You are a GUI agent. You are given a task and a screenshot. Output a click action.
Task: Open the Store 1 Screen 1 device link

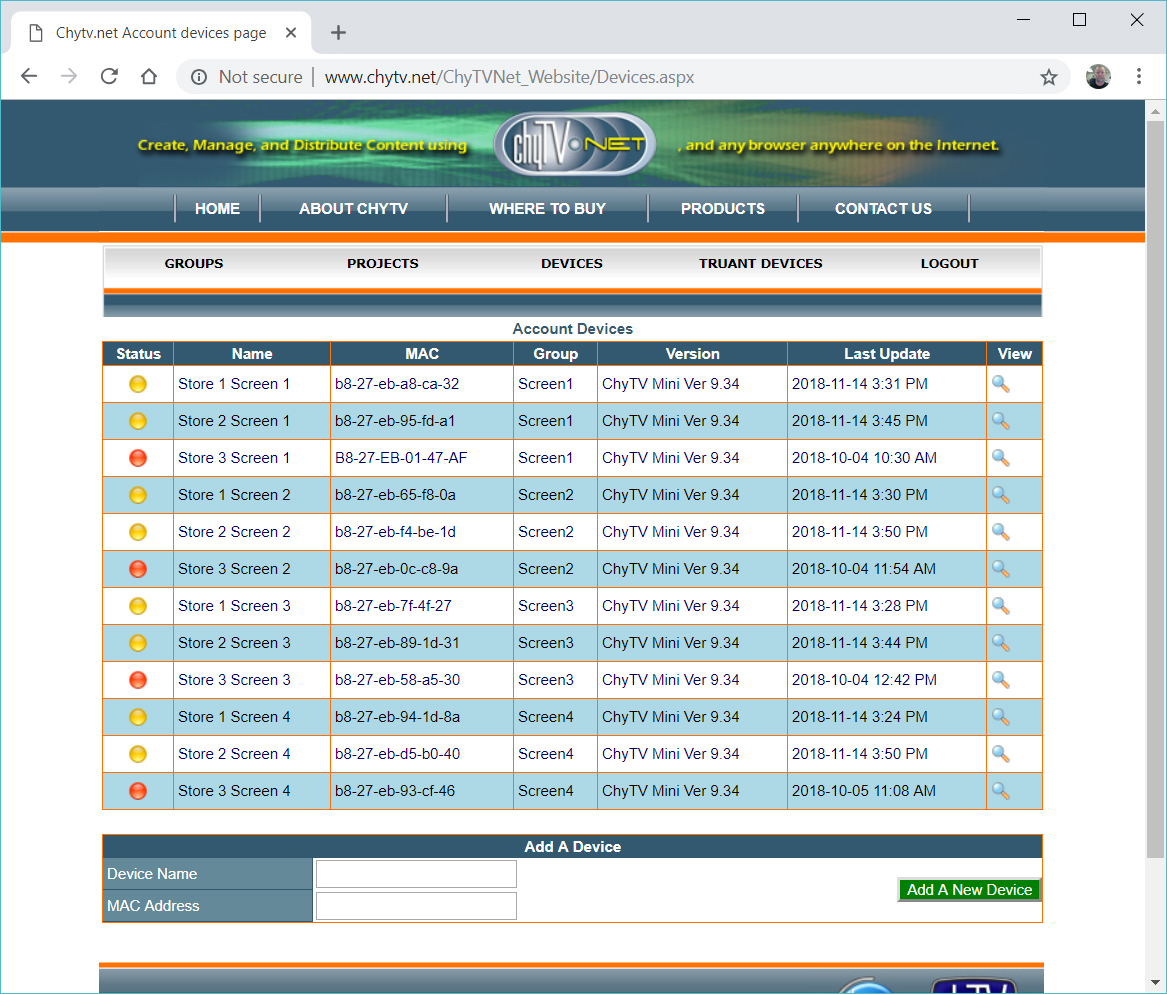234,384
